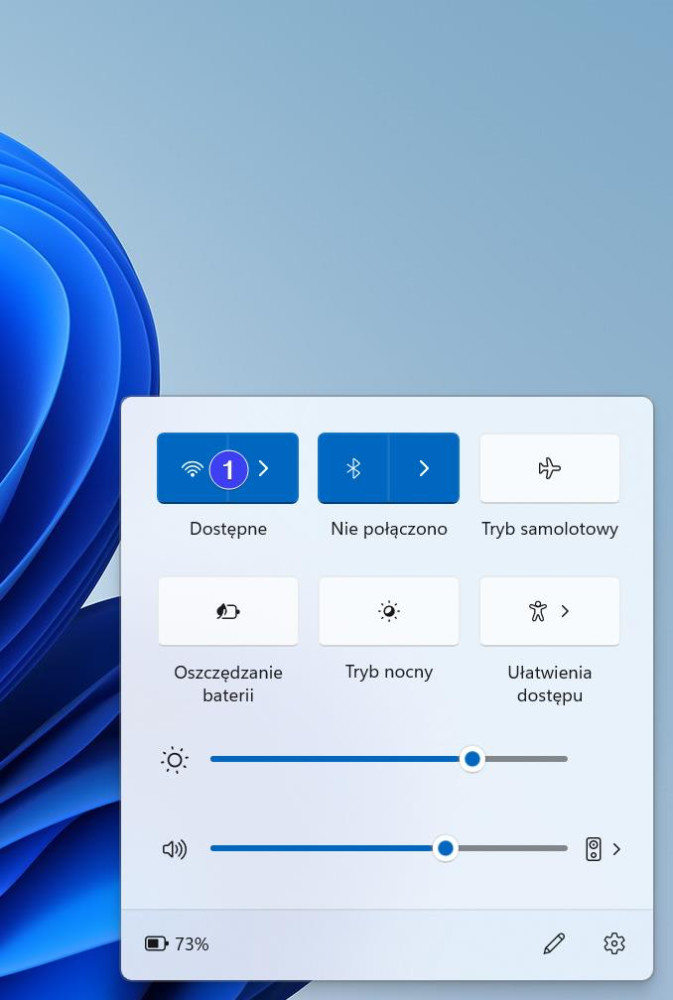This screenshot has height=1000, width=673.
Task: Enable Tryb nocny night light tile
Action: (389, 611)
